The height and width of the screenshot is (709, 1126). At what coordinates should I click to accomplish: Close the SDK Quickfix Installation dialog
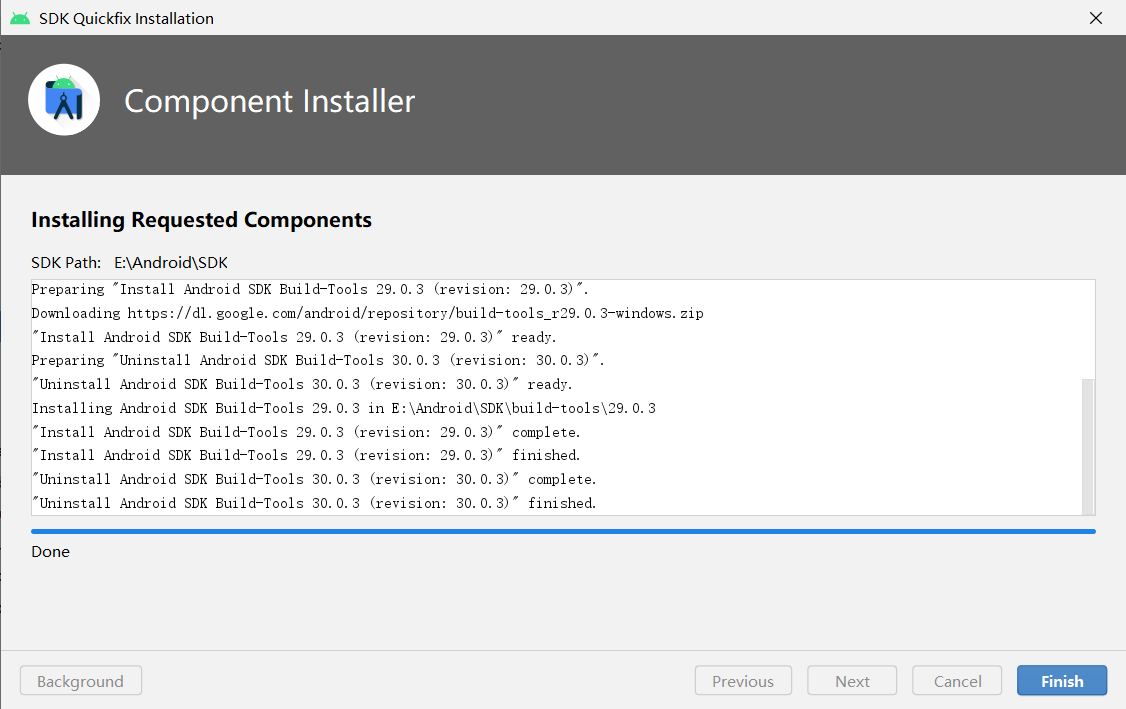tap(1095, 17)
